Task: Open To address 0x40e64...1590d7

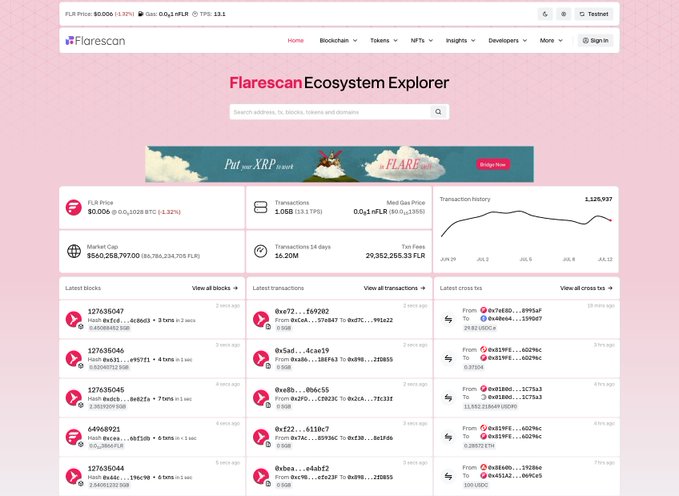Action: coord(514,318)
